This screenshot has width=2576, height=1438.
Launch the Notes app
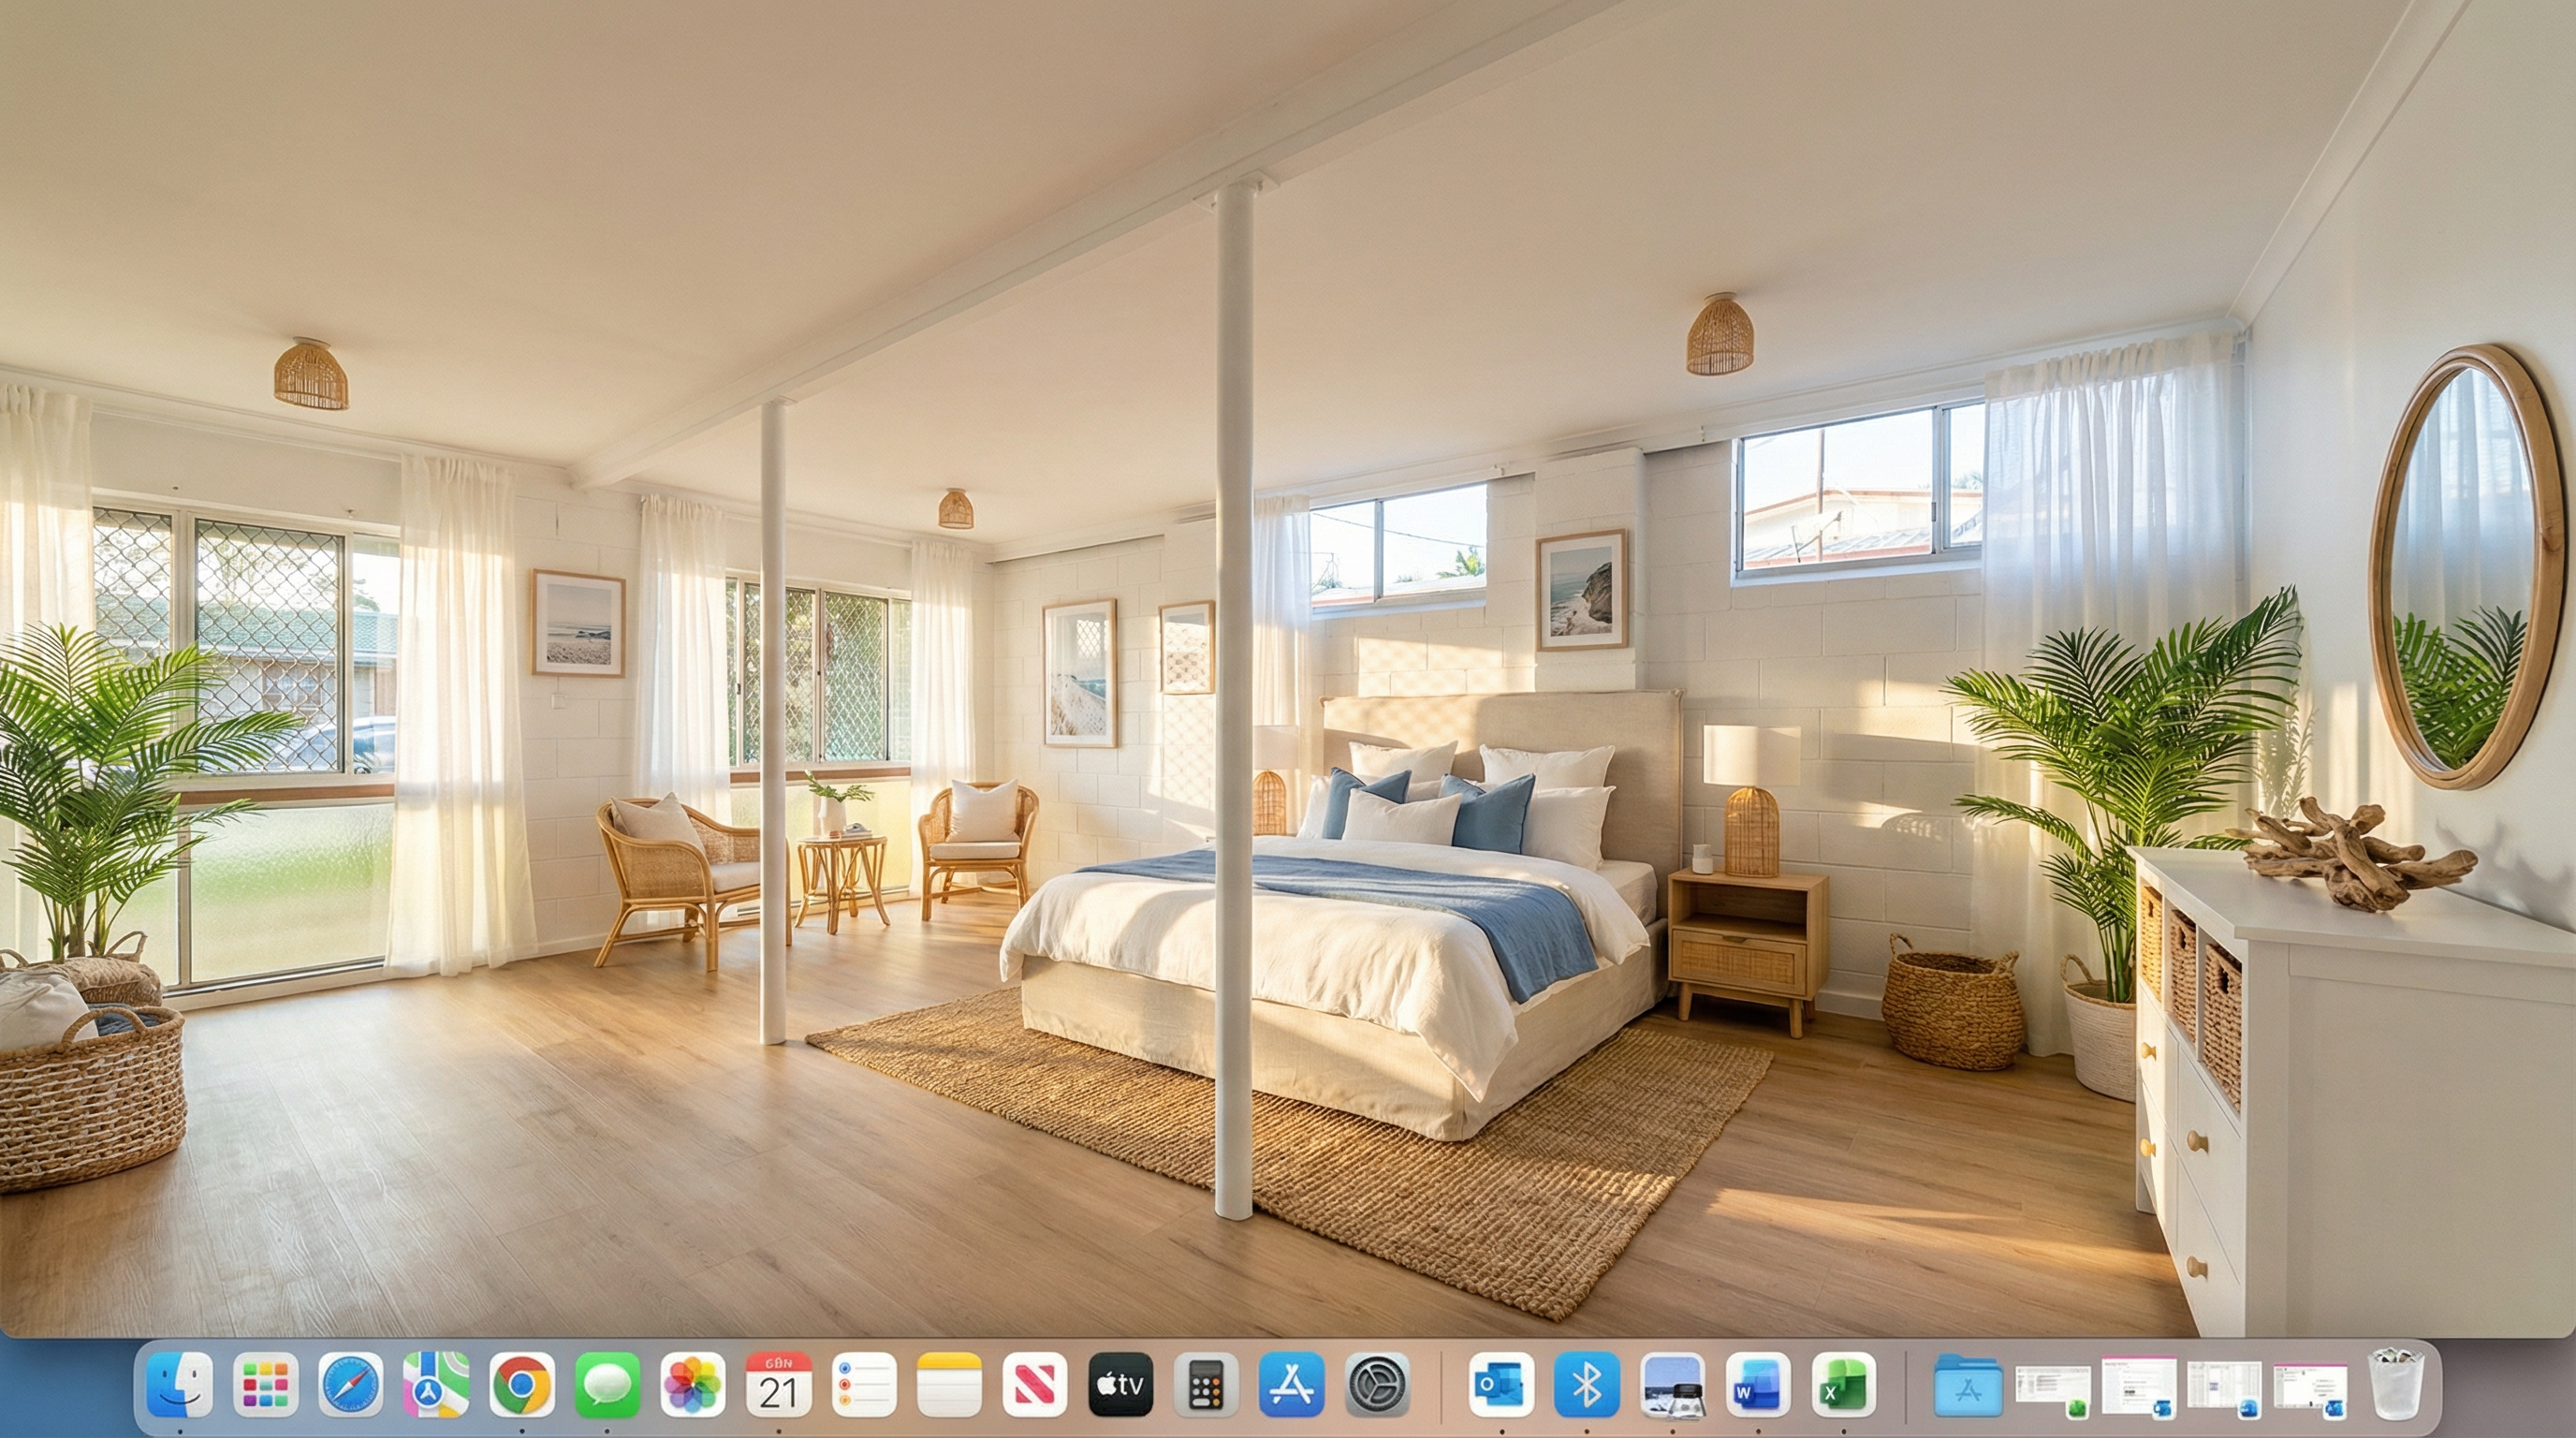[949, 1385]
